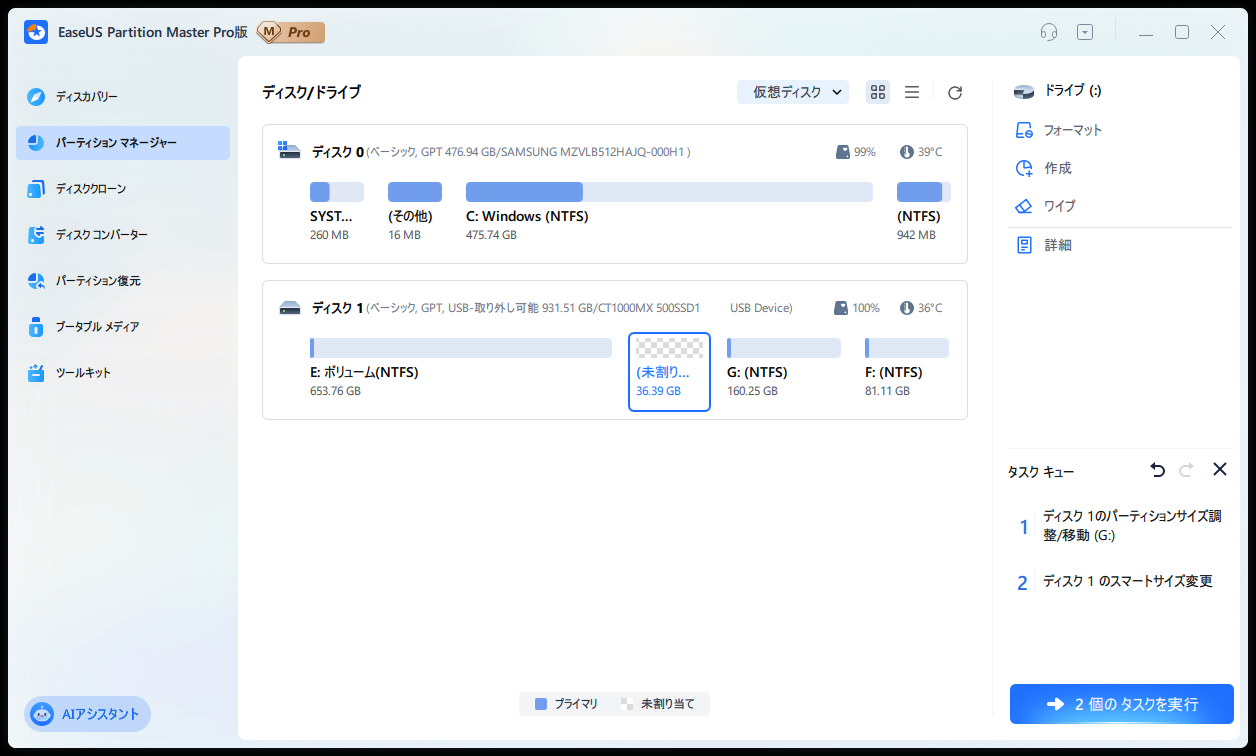This screenshot has height=756, width=1256.
Task: Open ツールキット in the sidebar
Action: click(x=123, y=373)
